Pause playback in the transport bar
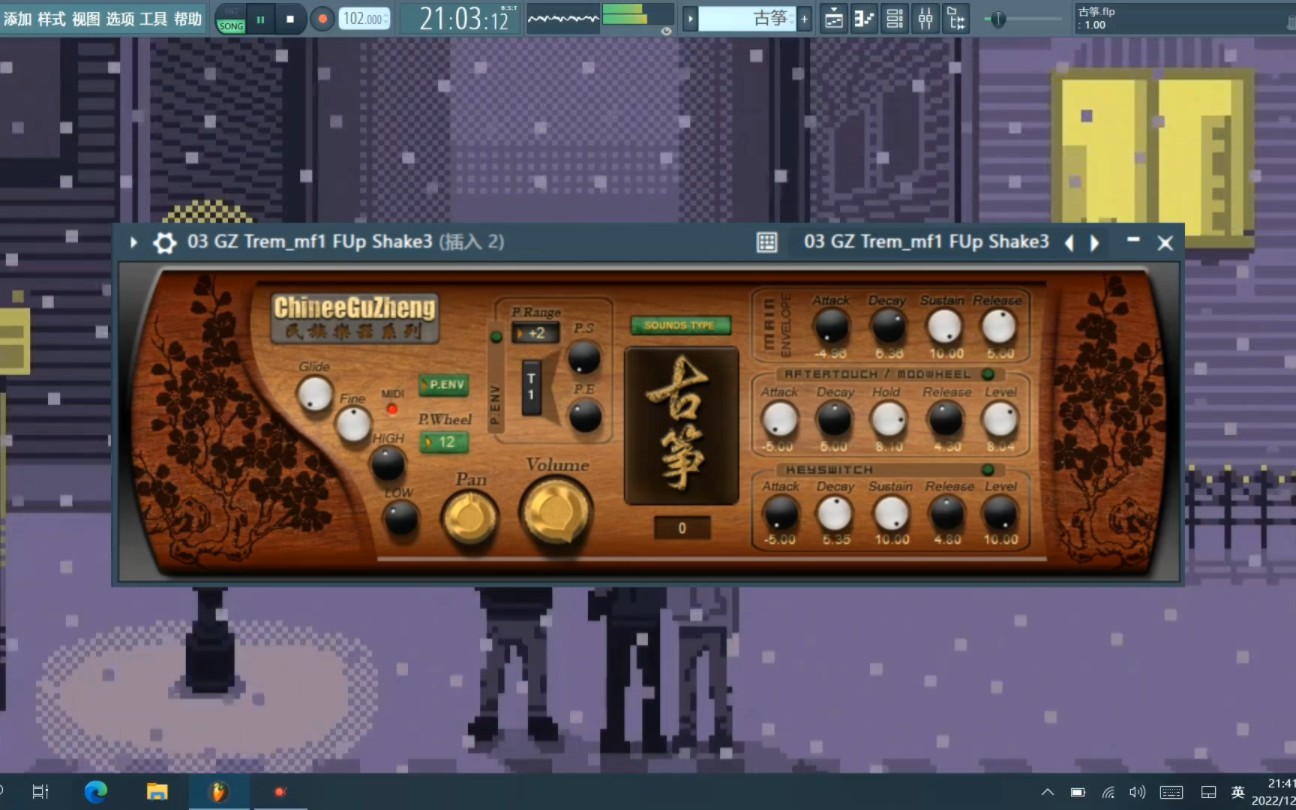 point(260,19)
